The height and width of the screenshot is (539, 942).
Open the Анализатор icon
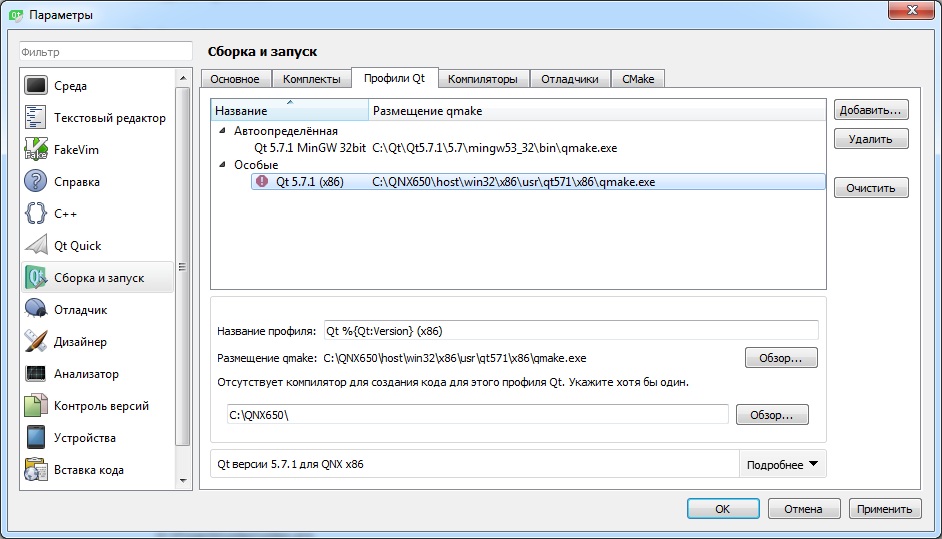(35, 373)
